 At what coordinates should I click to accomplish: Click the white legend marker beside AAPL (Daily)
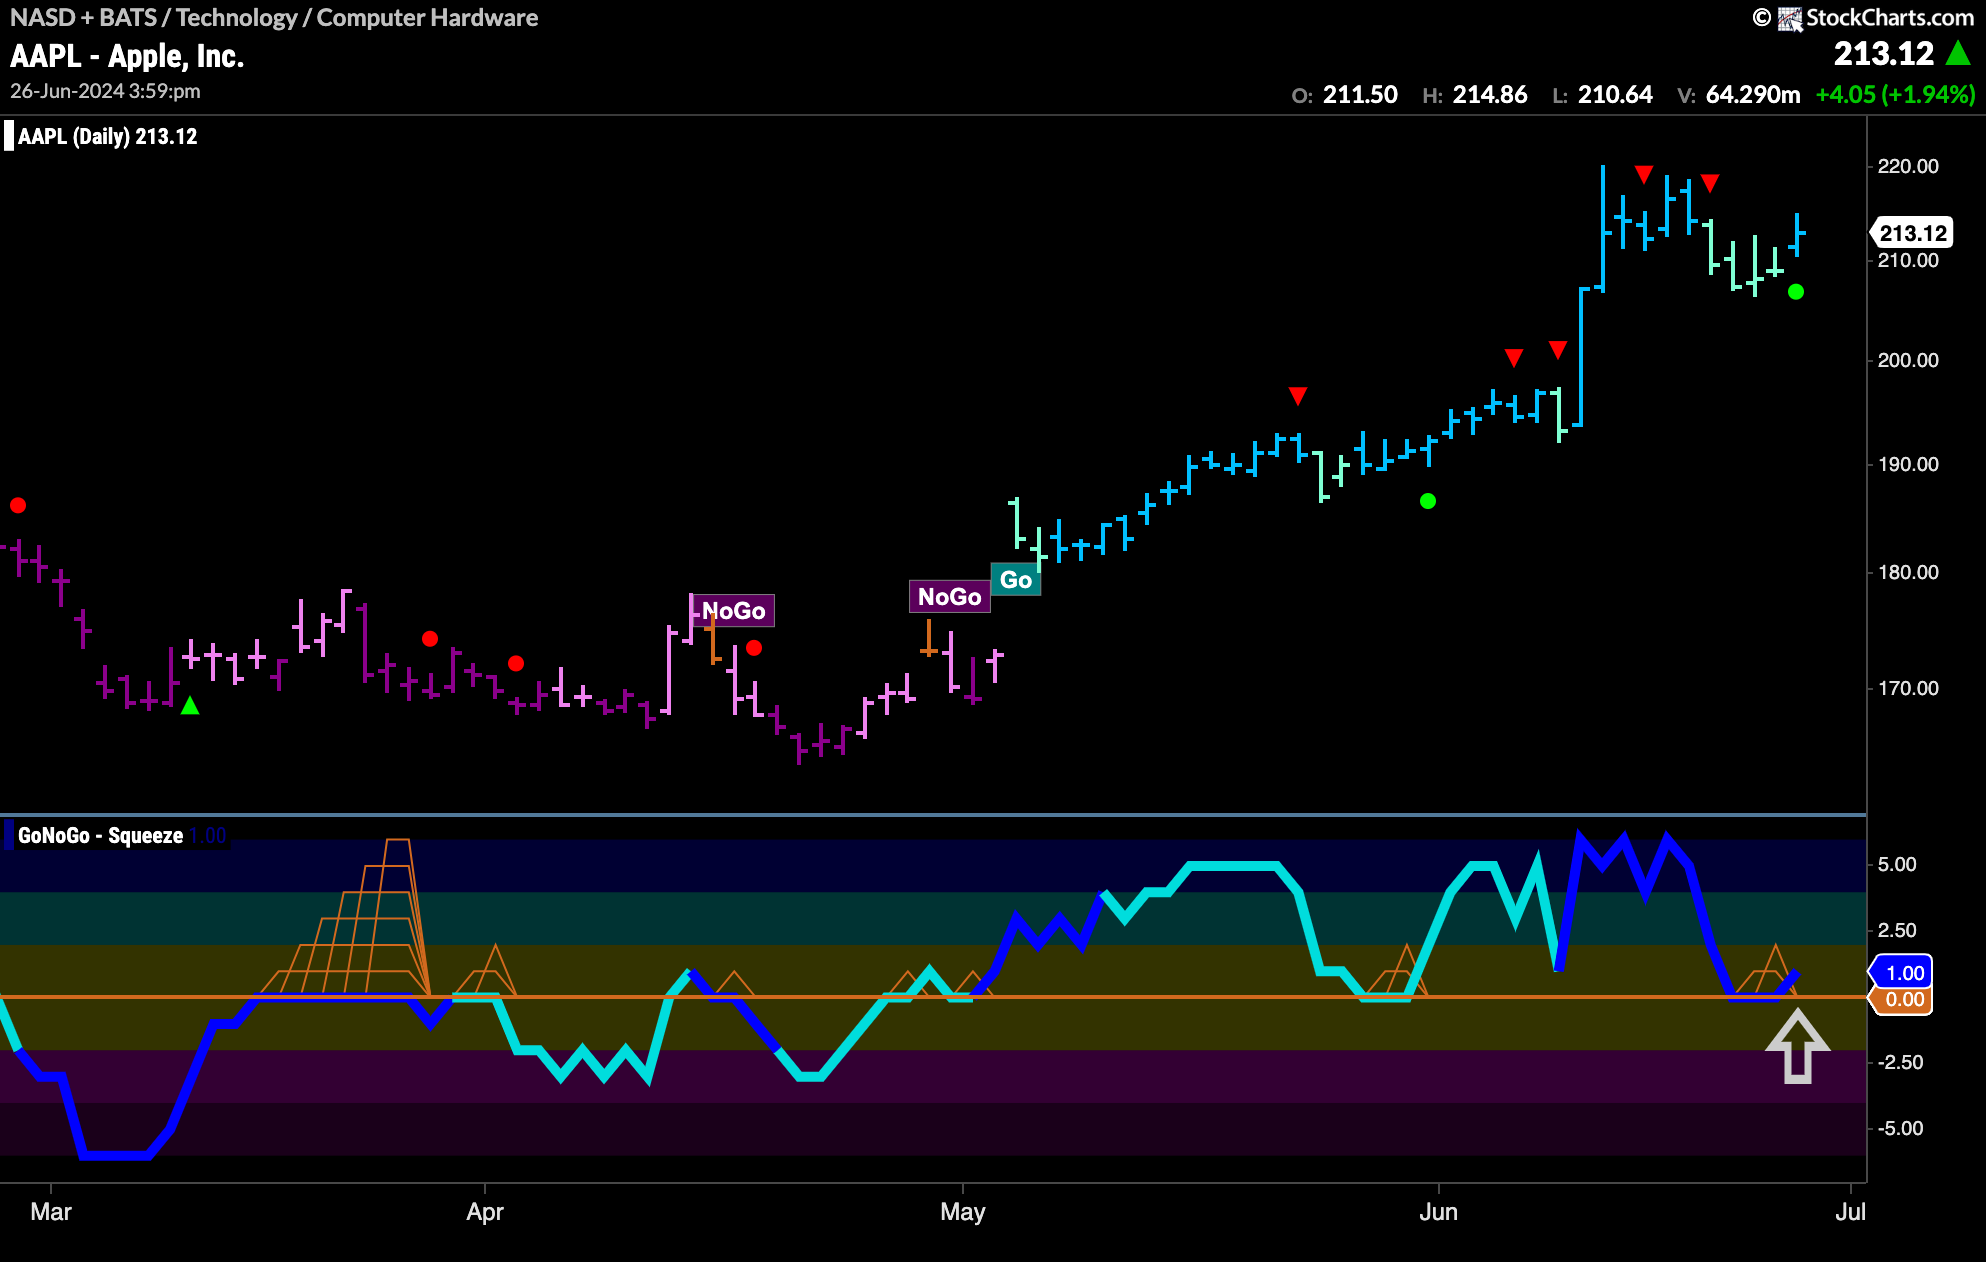9,136
